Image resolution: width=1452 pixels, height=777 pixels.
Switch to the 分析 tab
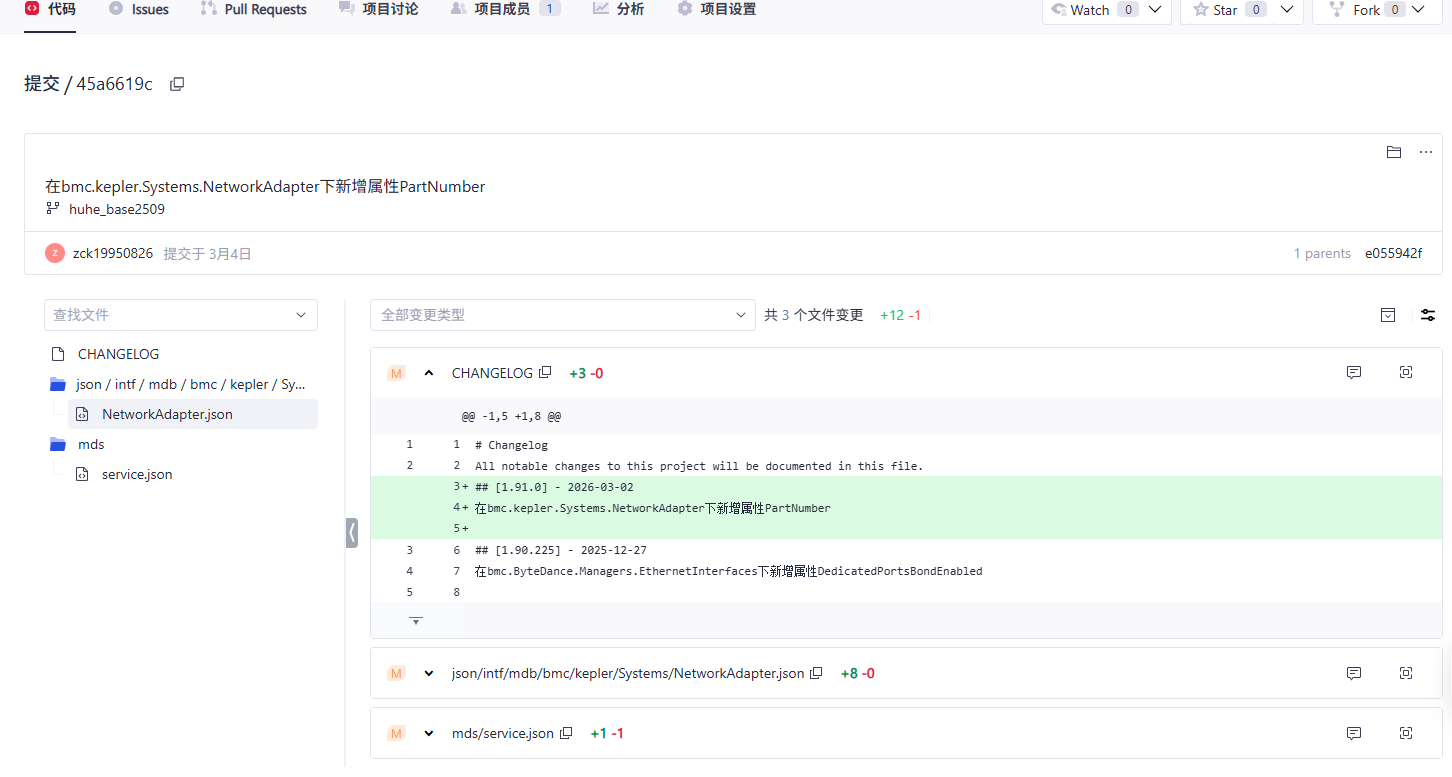point(618,9)
